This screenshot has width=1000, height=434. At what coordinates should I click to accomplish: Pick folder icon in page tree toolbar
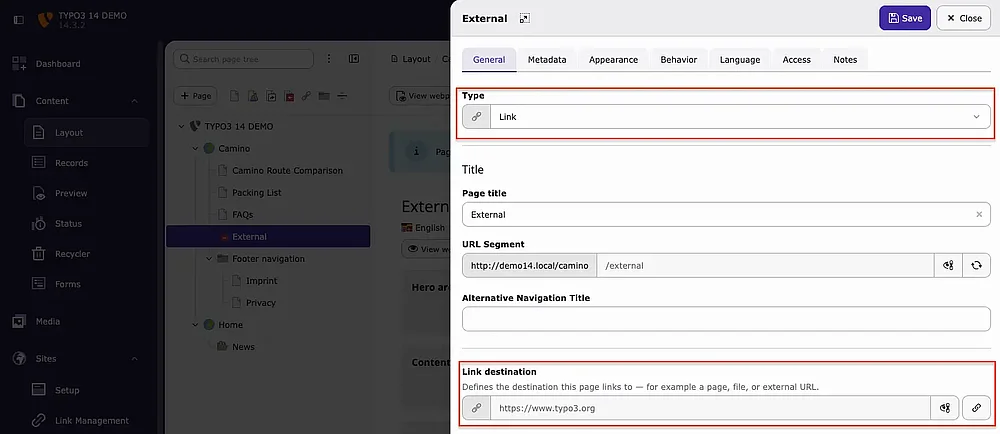324,96
